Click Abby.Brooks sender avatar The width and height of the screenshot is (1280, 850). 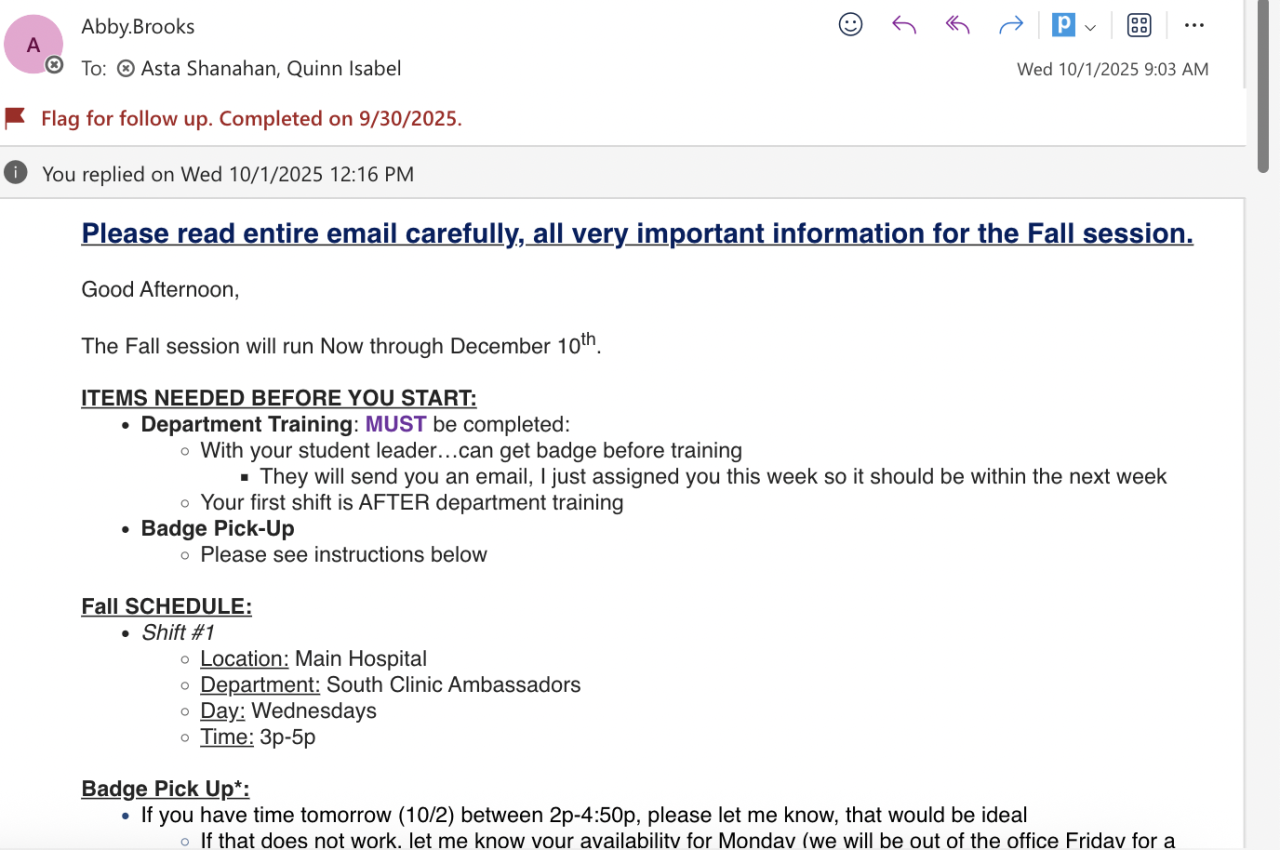click(33, 44)
